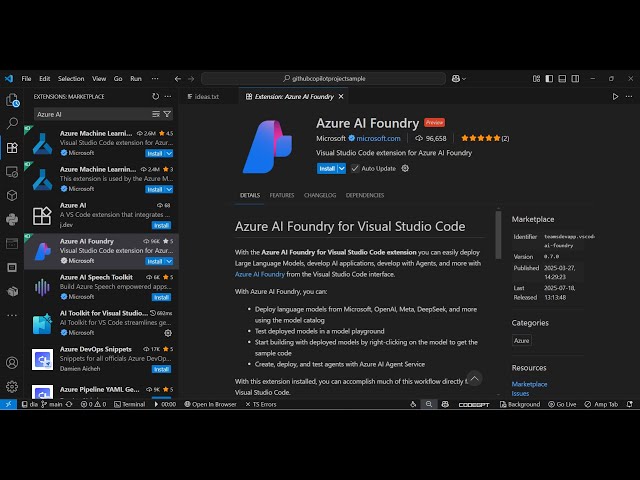The width and height of the screenshot is (640, 480).
Task: Expand install dropdown for first Azure Machine Learning
Action: pyautogui.click(x=169, y=153)
